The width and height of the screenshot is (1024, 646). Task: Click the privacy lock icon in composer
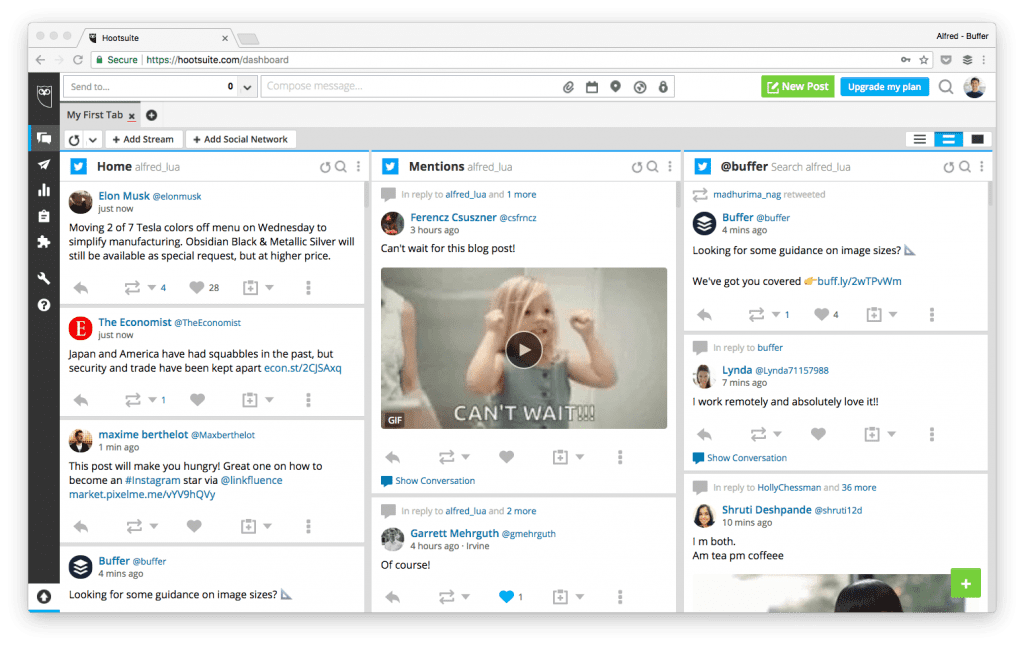(663, 86)
